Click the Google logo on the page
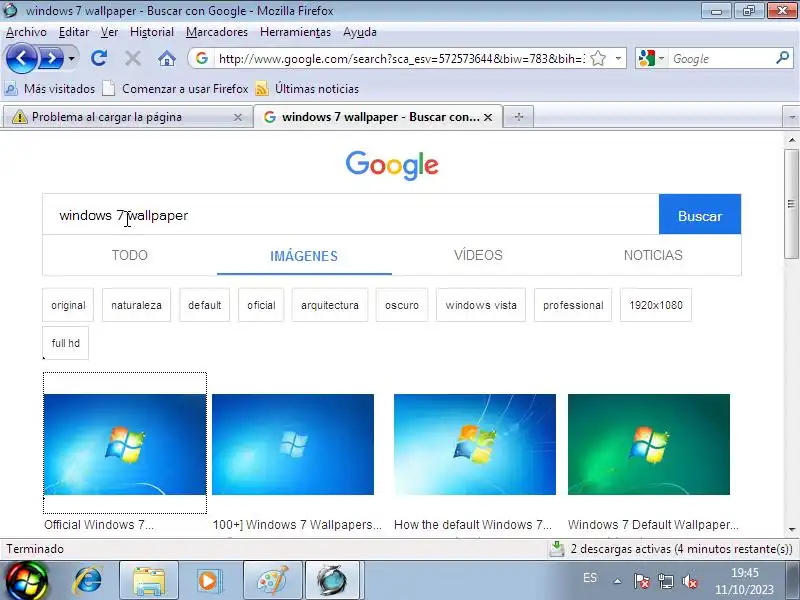Screen dimensions: 800x600 [392, 165]
